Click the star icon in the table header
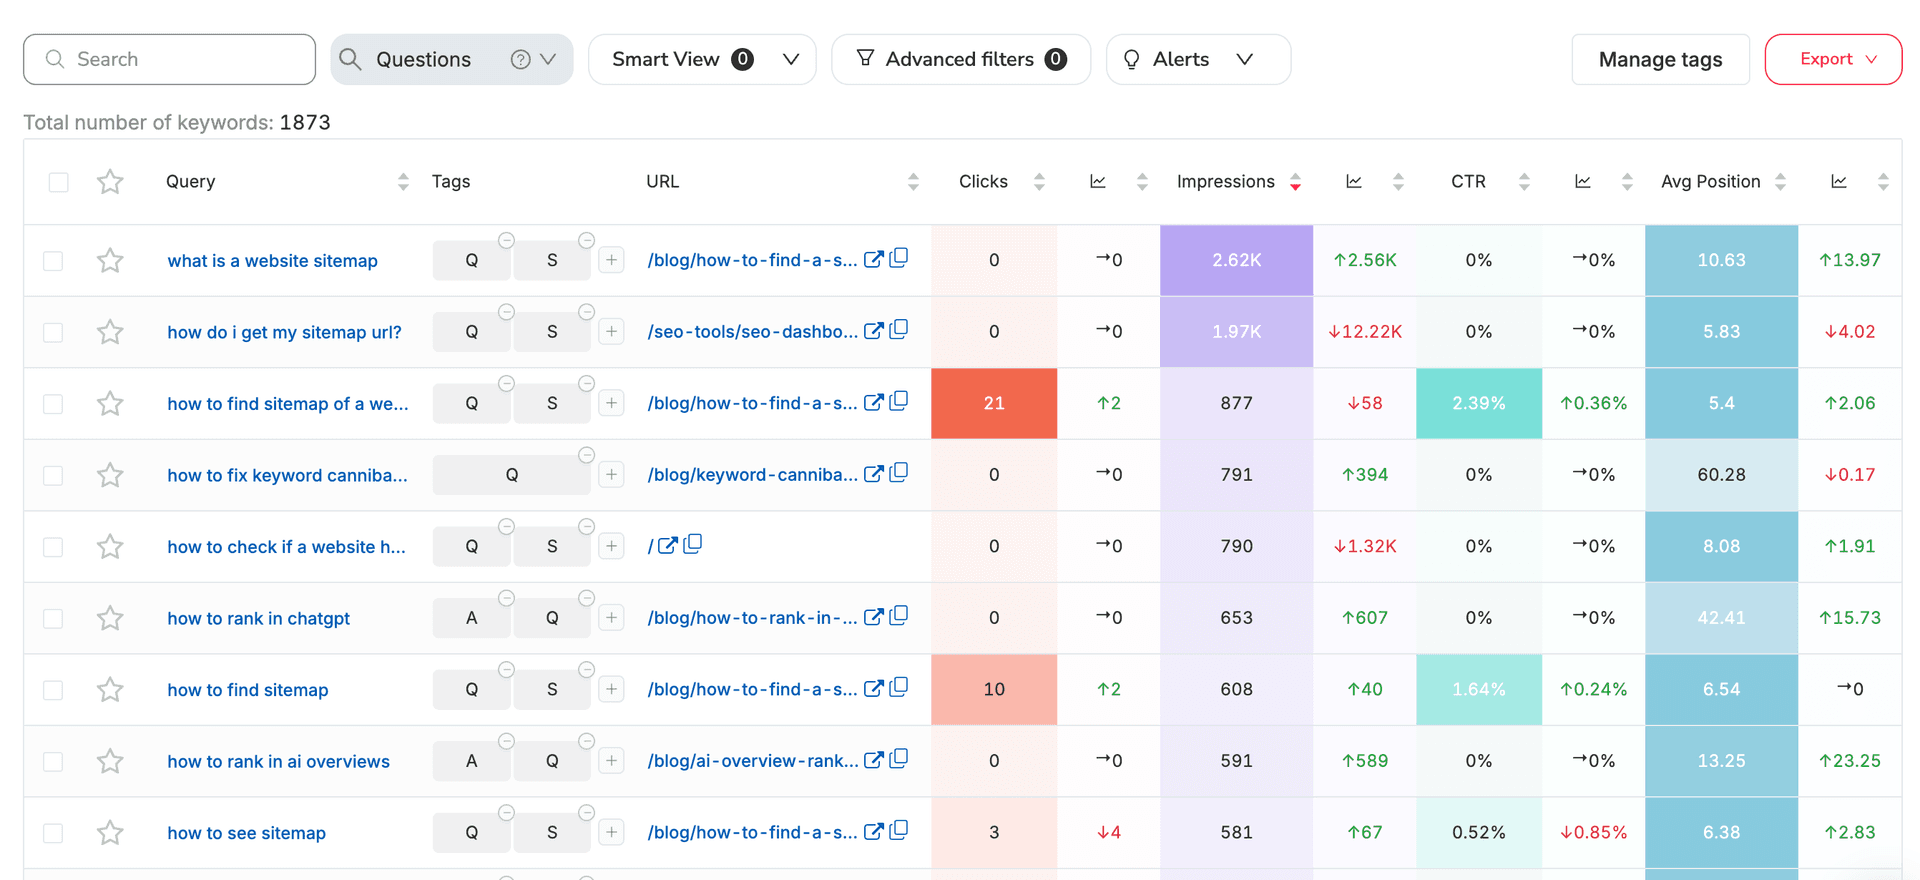The width and height of the screenshot is (1920, 880). (110, 182)
